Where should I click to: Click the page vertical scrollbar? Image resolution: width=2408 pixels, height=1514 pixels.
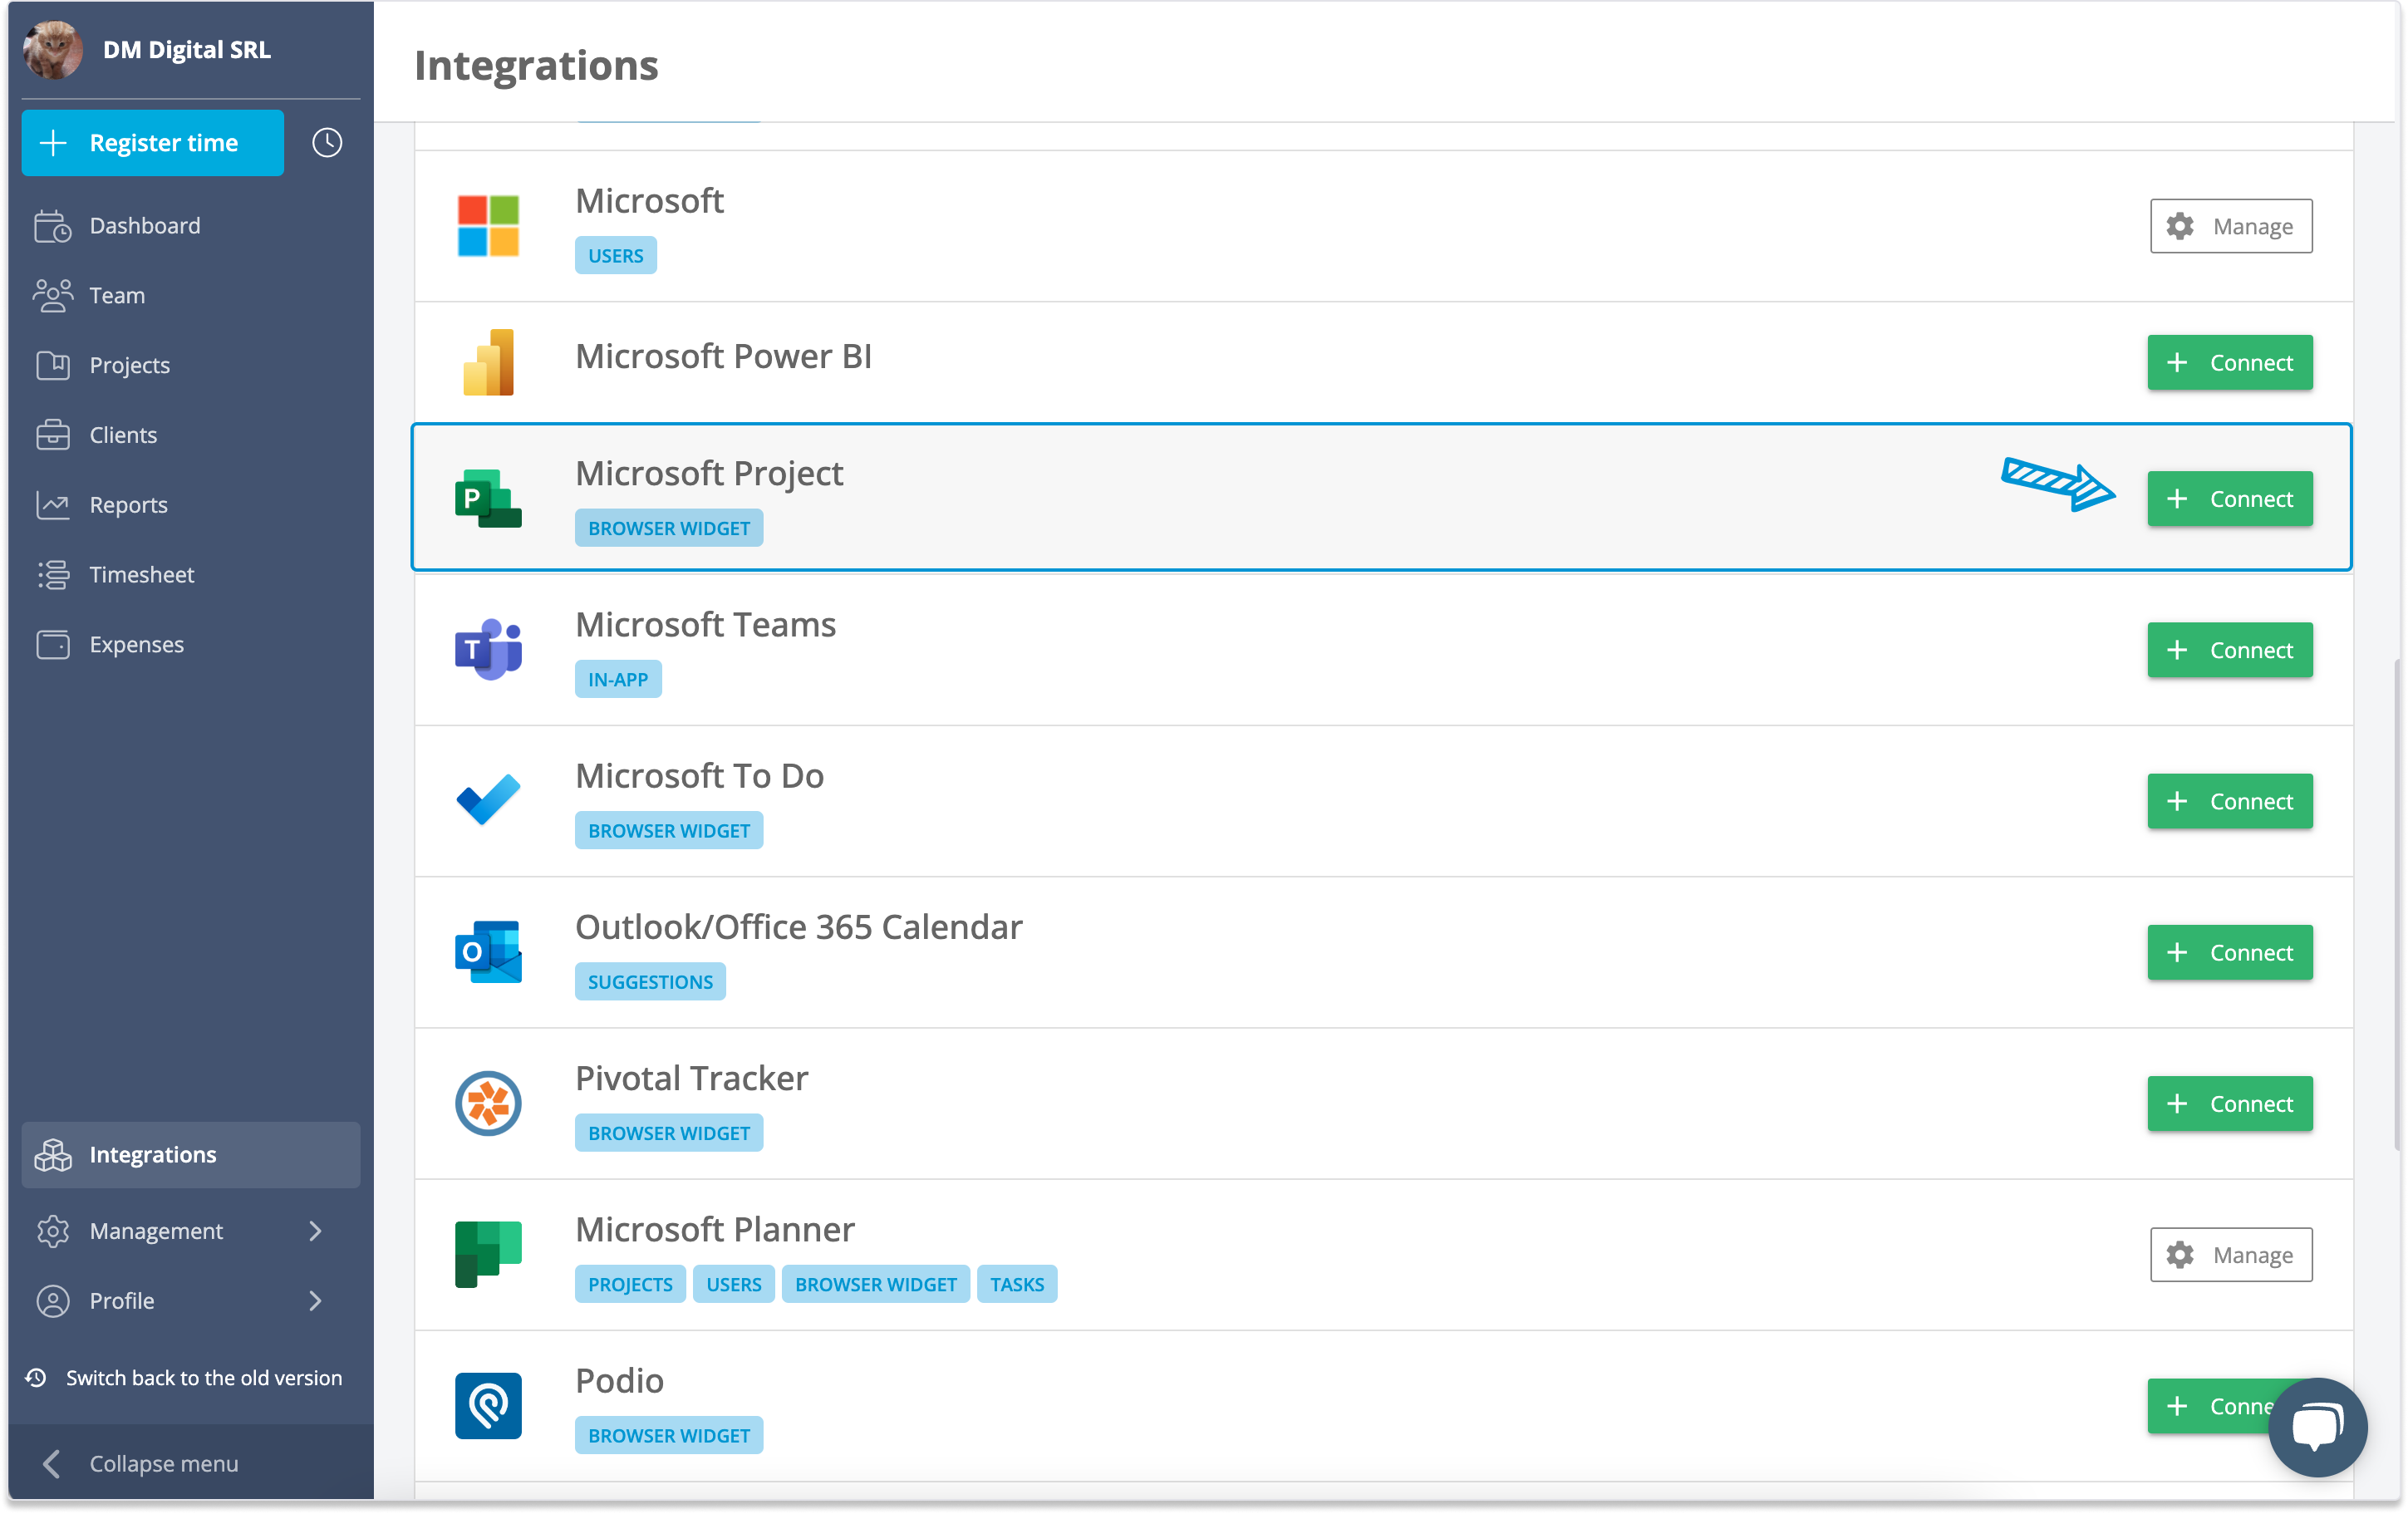2397,905
